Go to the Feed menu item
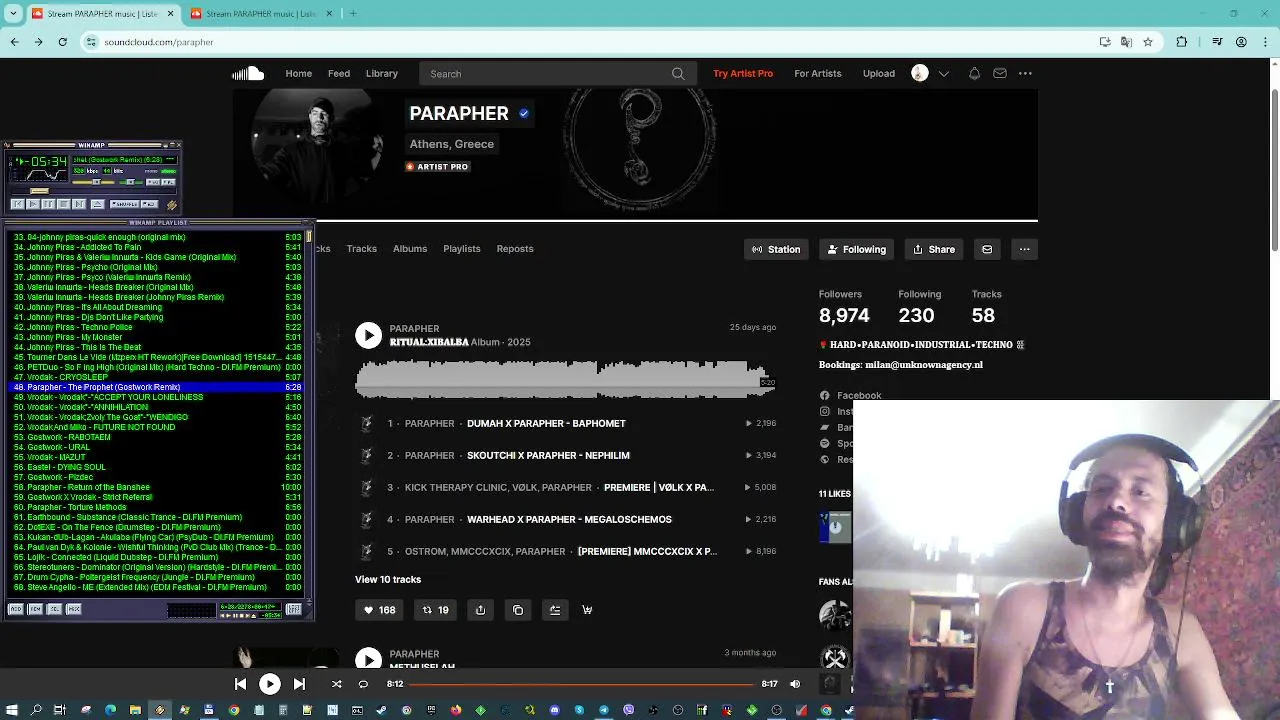This screenshot has height=720, width=1280. coord(339,73)
